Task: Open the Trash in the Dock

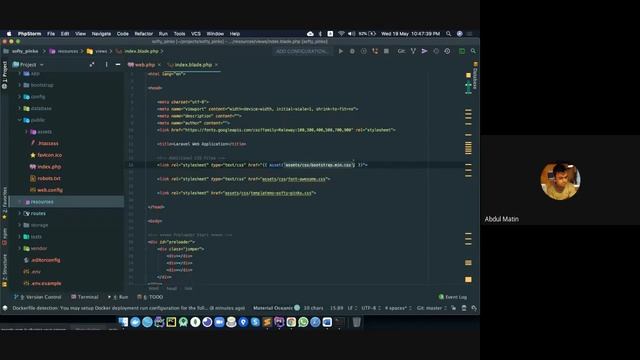Action: tap(356, 322)
